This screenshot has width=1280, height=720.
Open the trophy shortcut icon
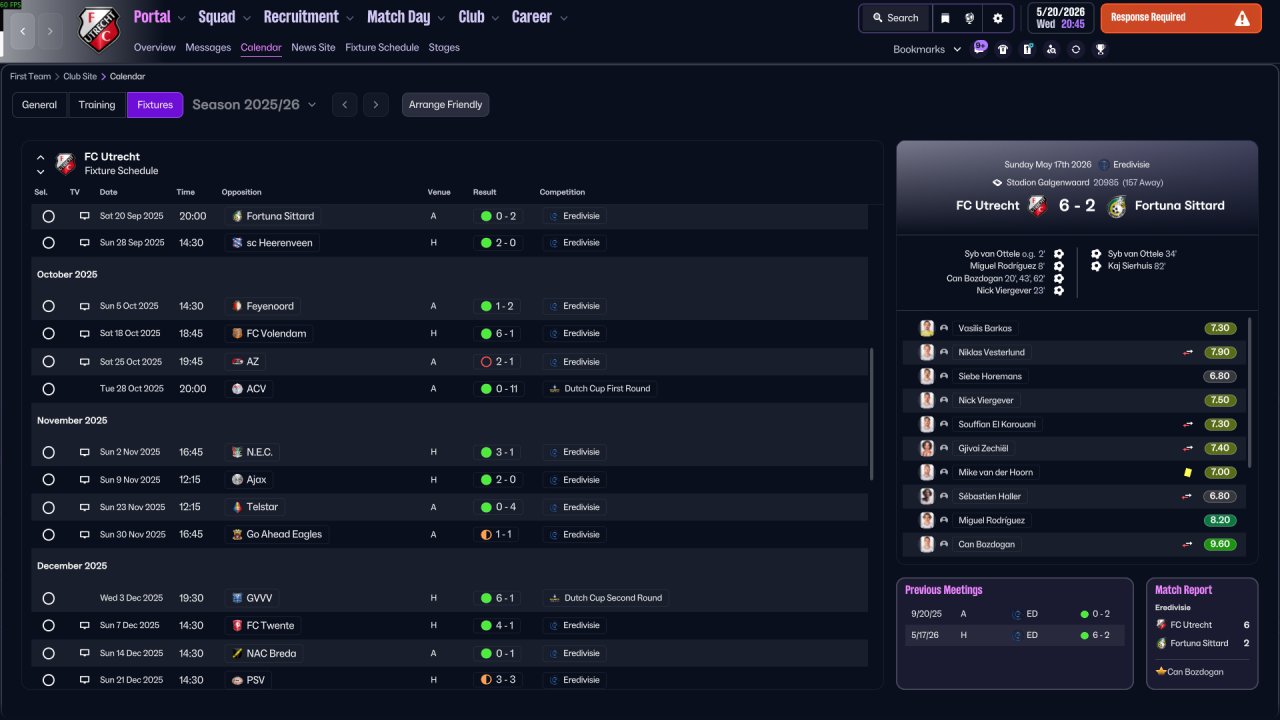coord(1100,49)
